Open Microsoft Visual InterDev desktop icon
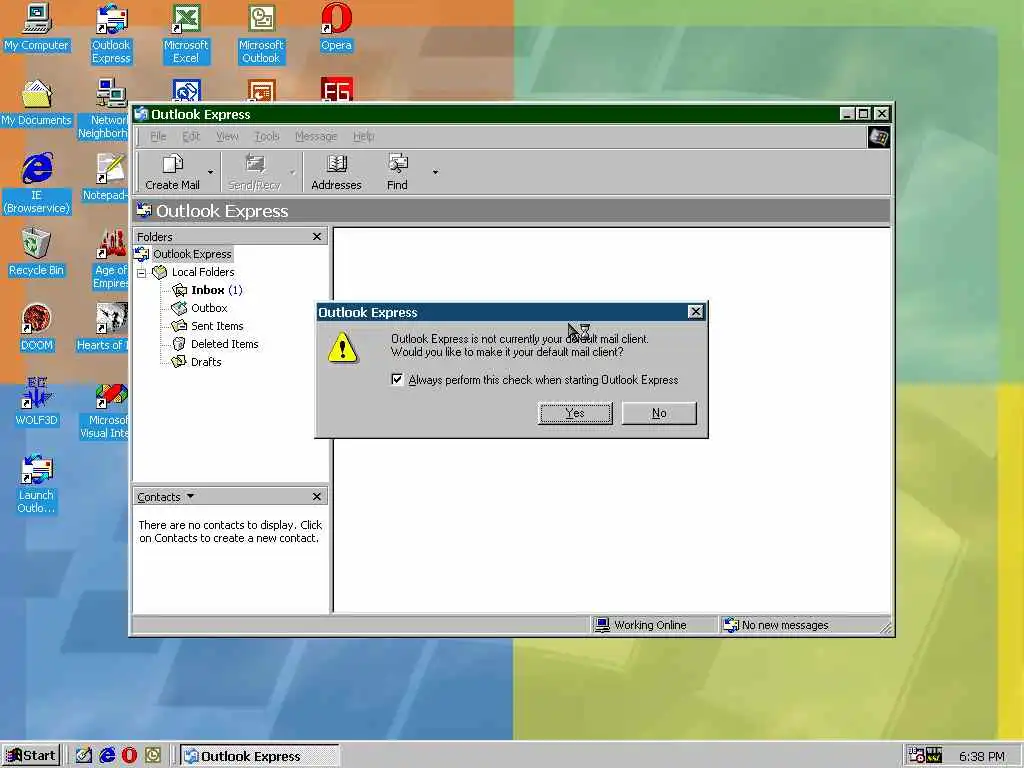This screenshot has height=768, width=1024. pyautogui.click(x=104, y=409)
